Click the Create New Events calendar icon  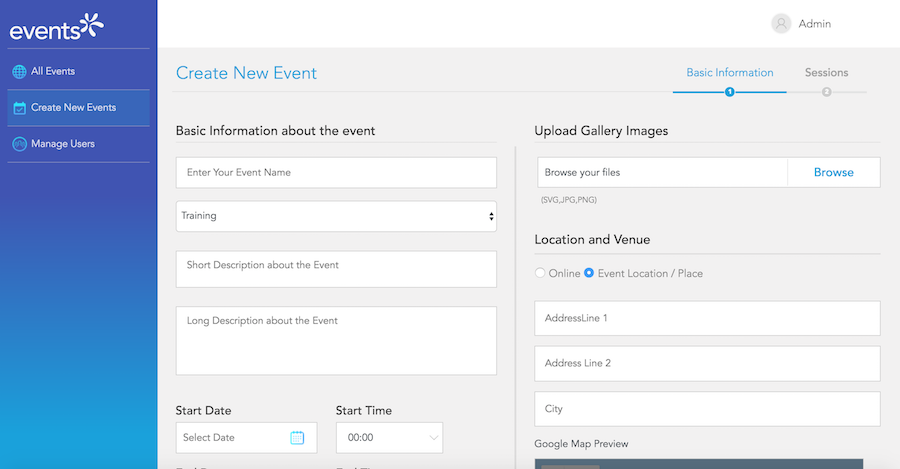click(20, 108)
